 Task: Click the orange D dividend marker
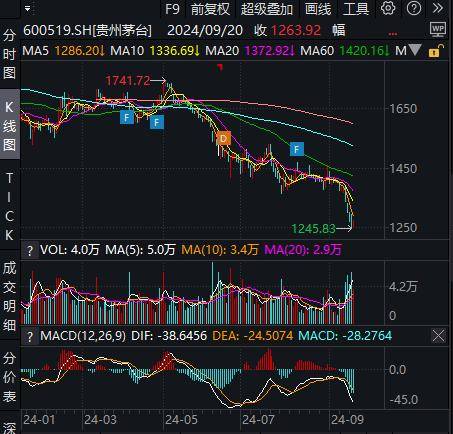click(223, 138)
